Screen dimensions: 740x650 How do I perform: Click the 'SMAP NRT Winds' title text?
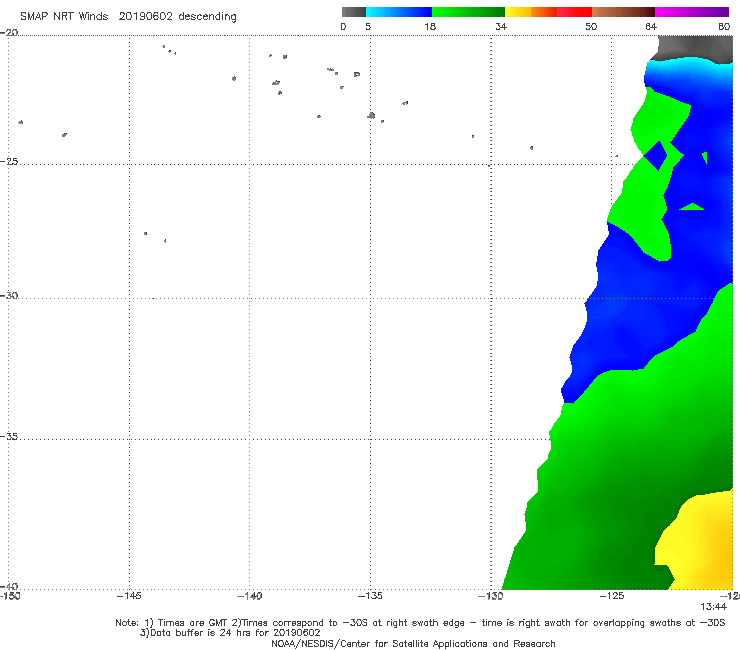(x=64, y=16)
